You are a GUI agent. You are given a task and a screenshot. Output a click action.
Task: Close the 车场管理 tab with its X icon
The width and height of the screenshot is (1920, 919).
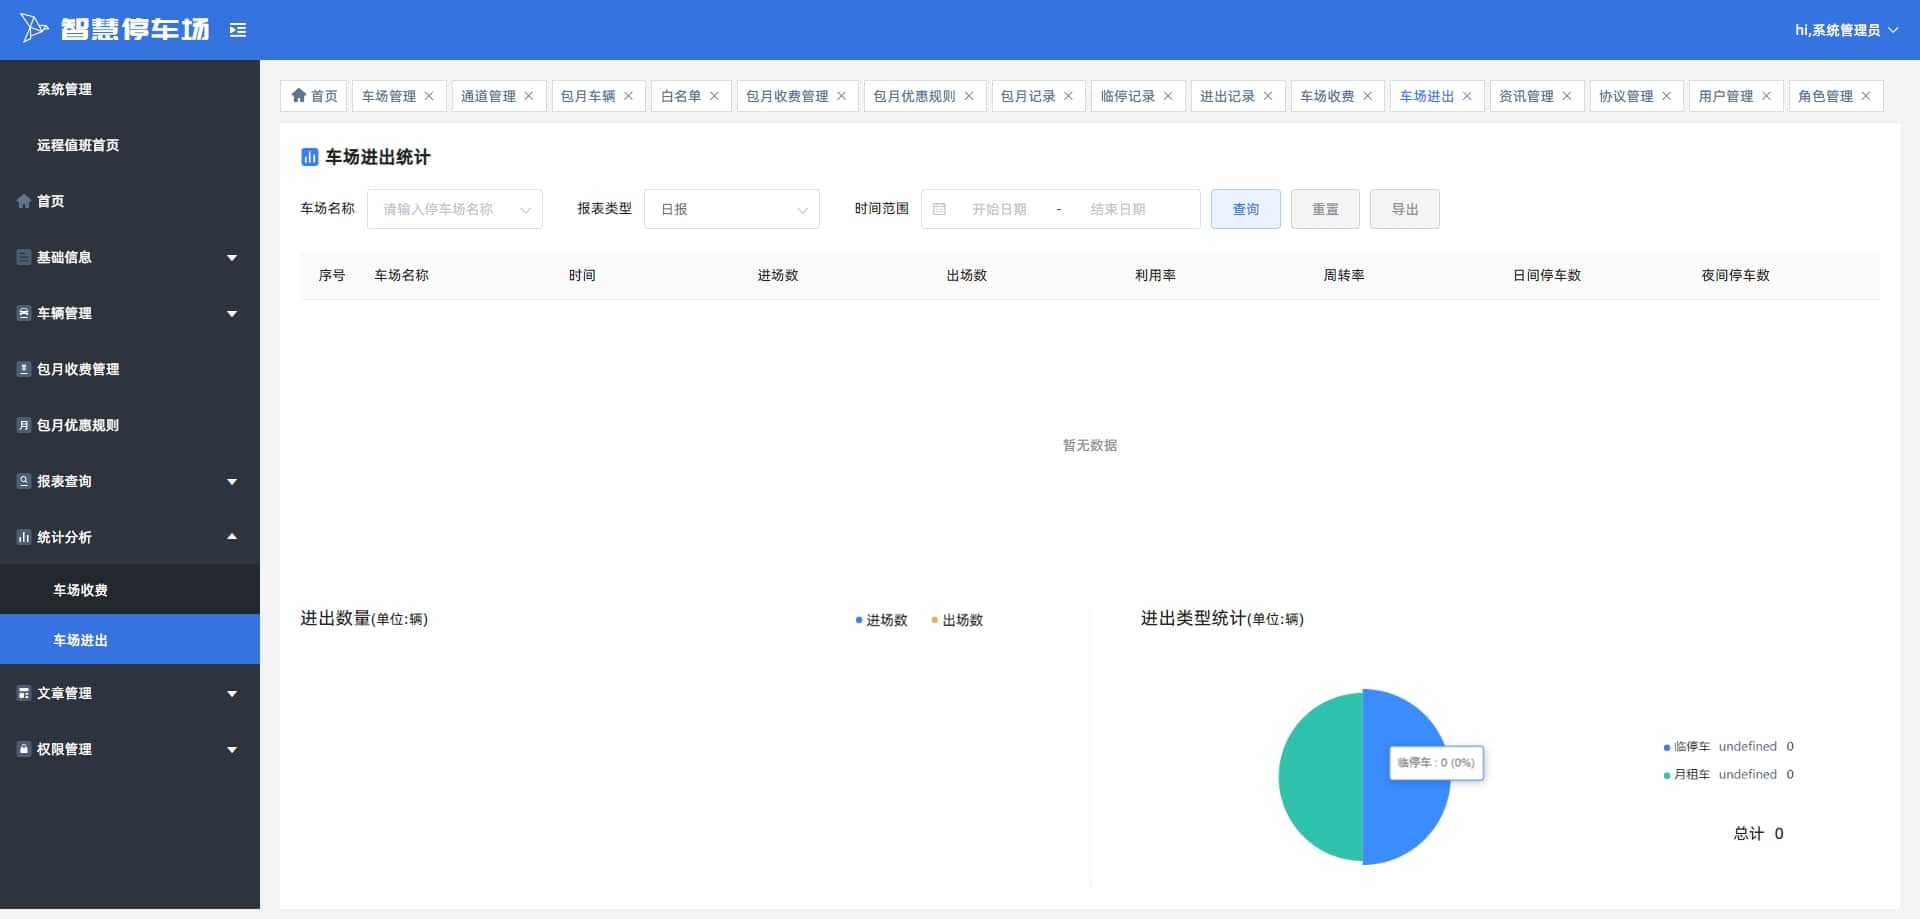429,96
